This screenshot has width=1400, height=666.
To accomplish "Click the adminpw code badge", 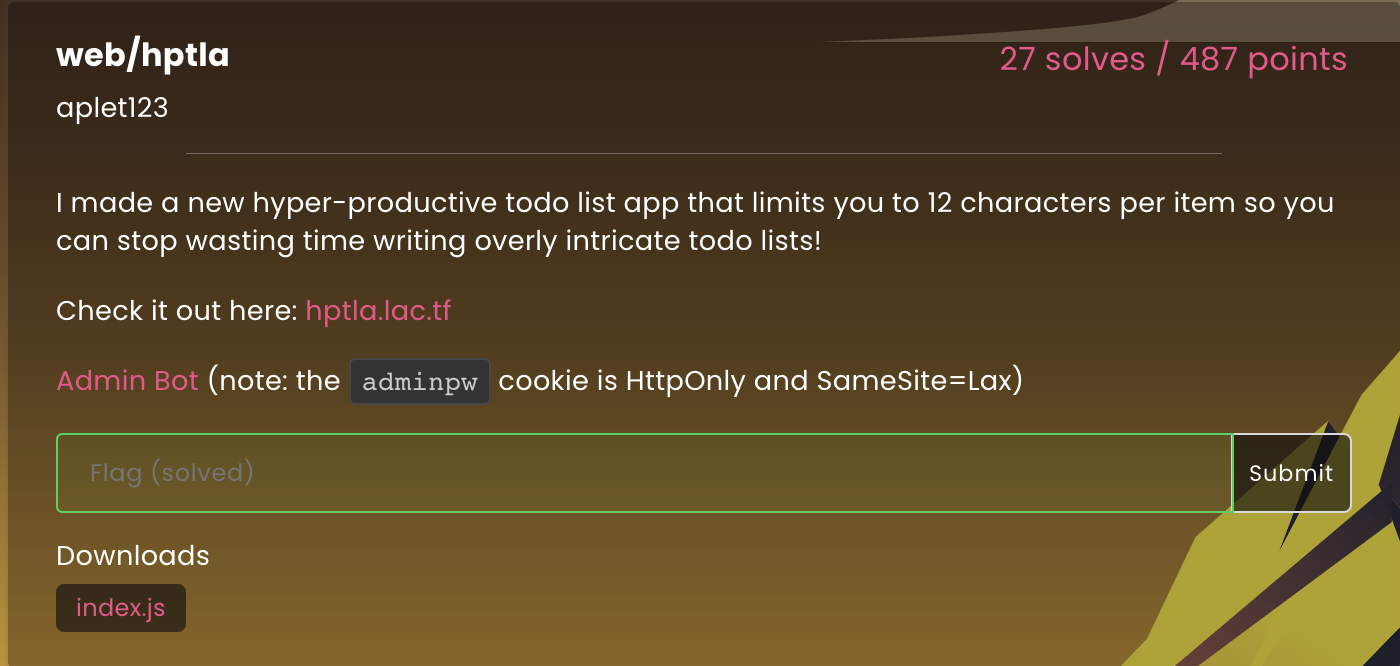I will click(x=420, y=382).
